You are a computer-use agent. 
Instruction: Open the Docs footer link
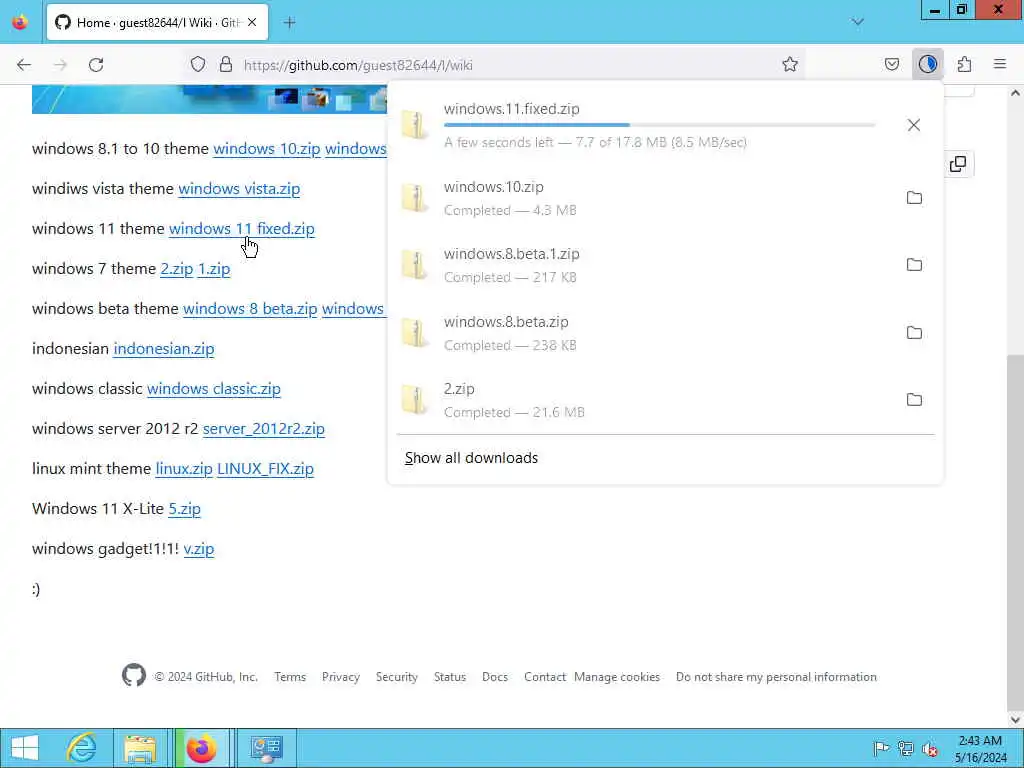[495, 677]
